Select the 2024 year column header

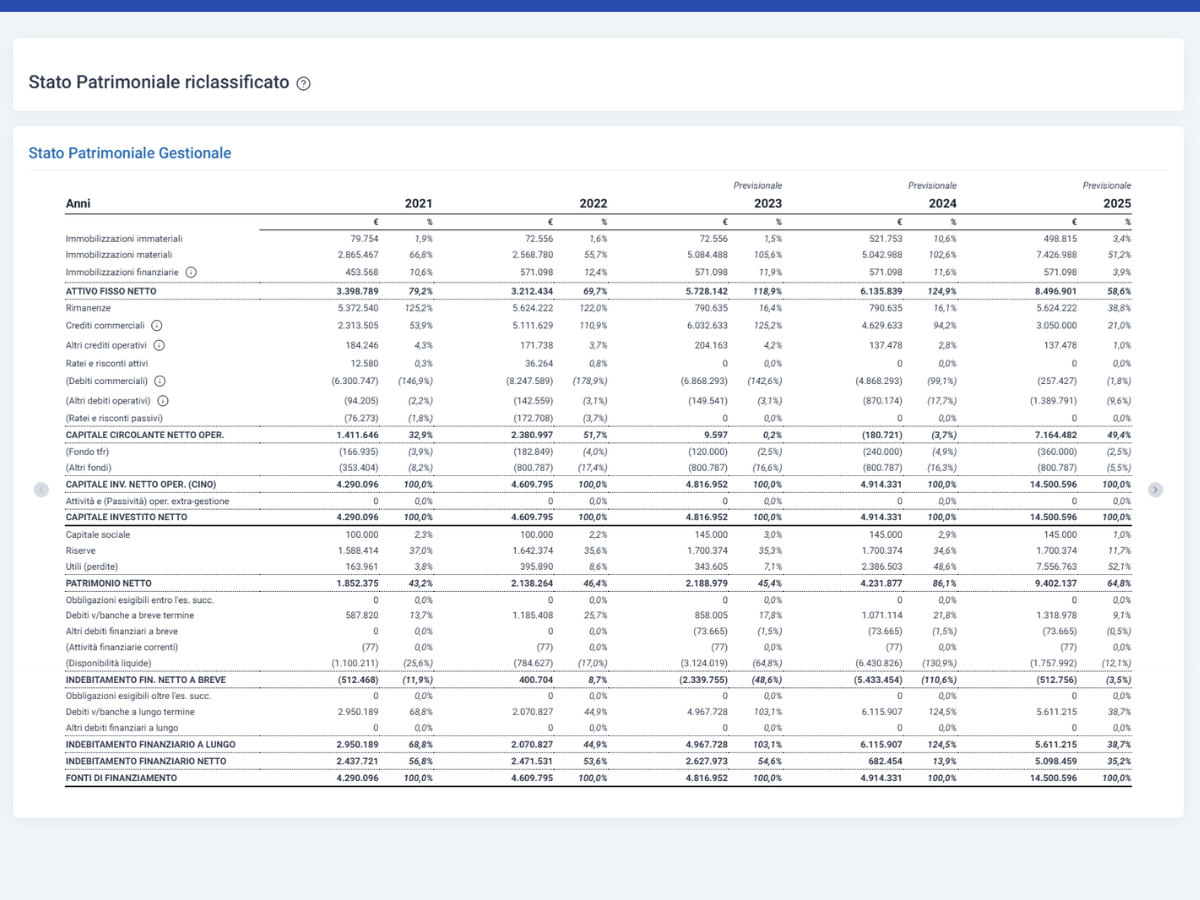pyautogui.click(x=942, y=204)
